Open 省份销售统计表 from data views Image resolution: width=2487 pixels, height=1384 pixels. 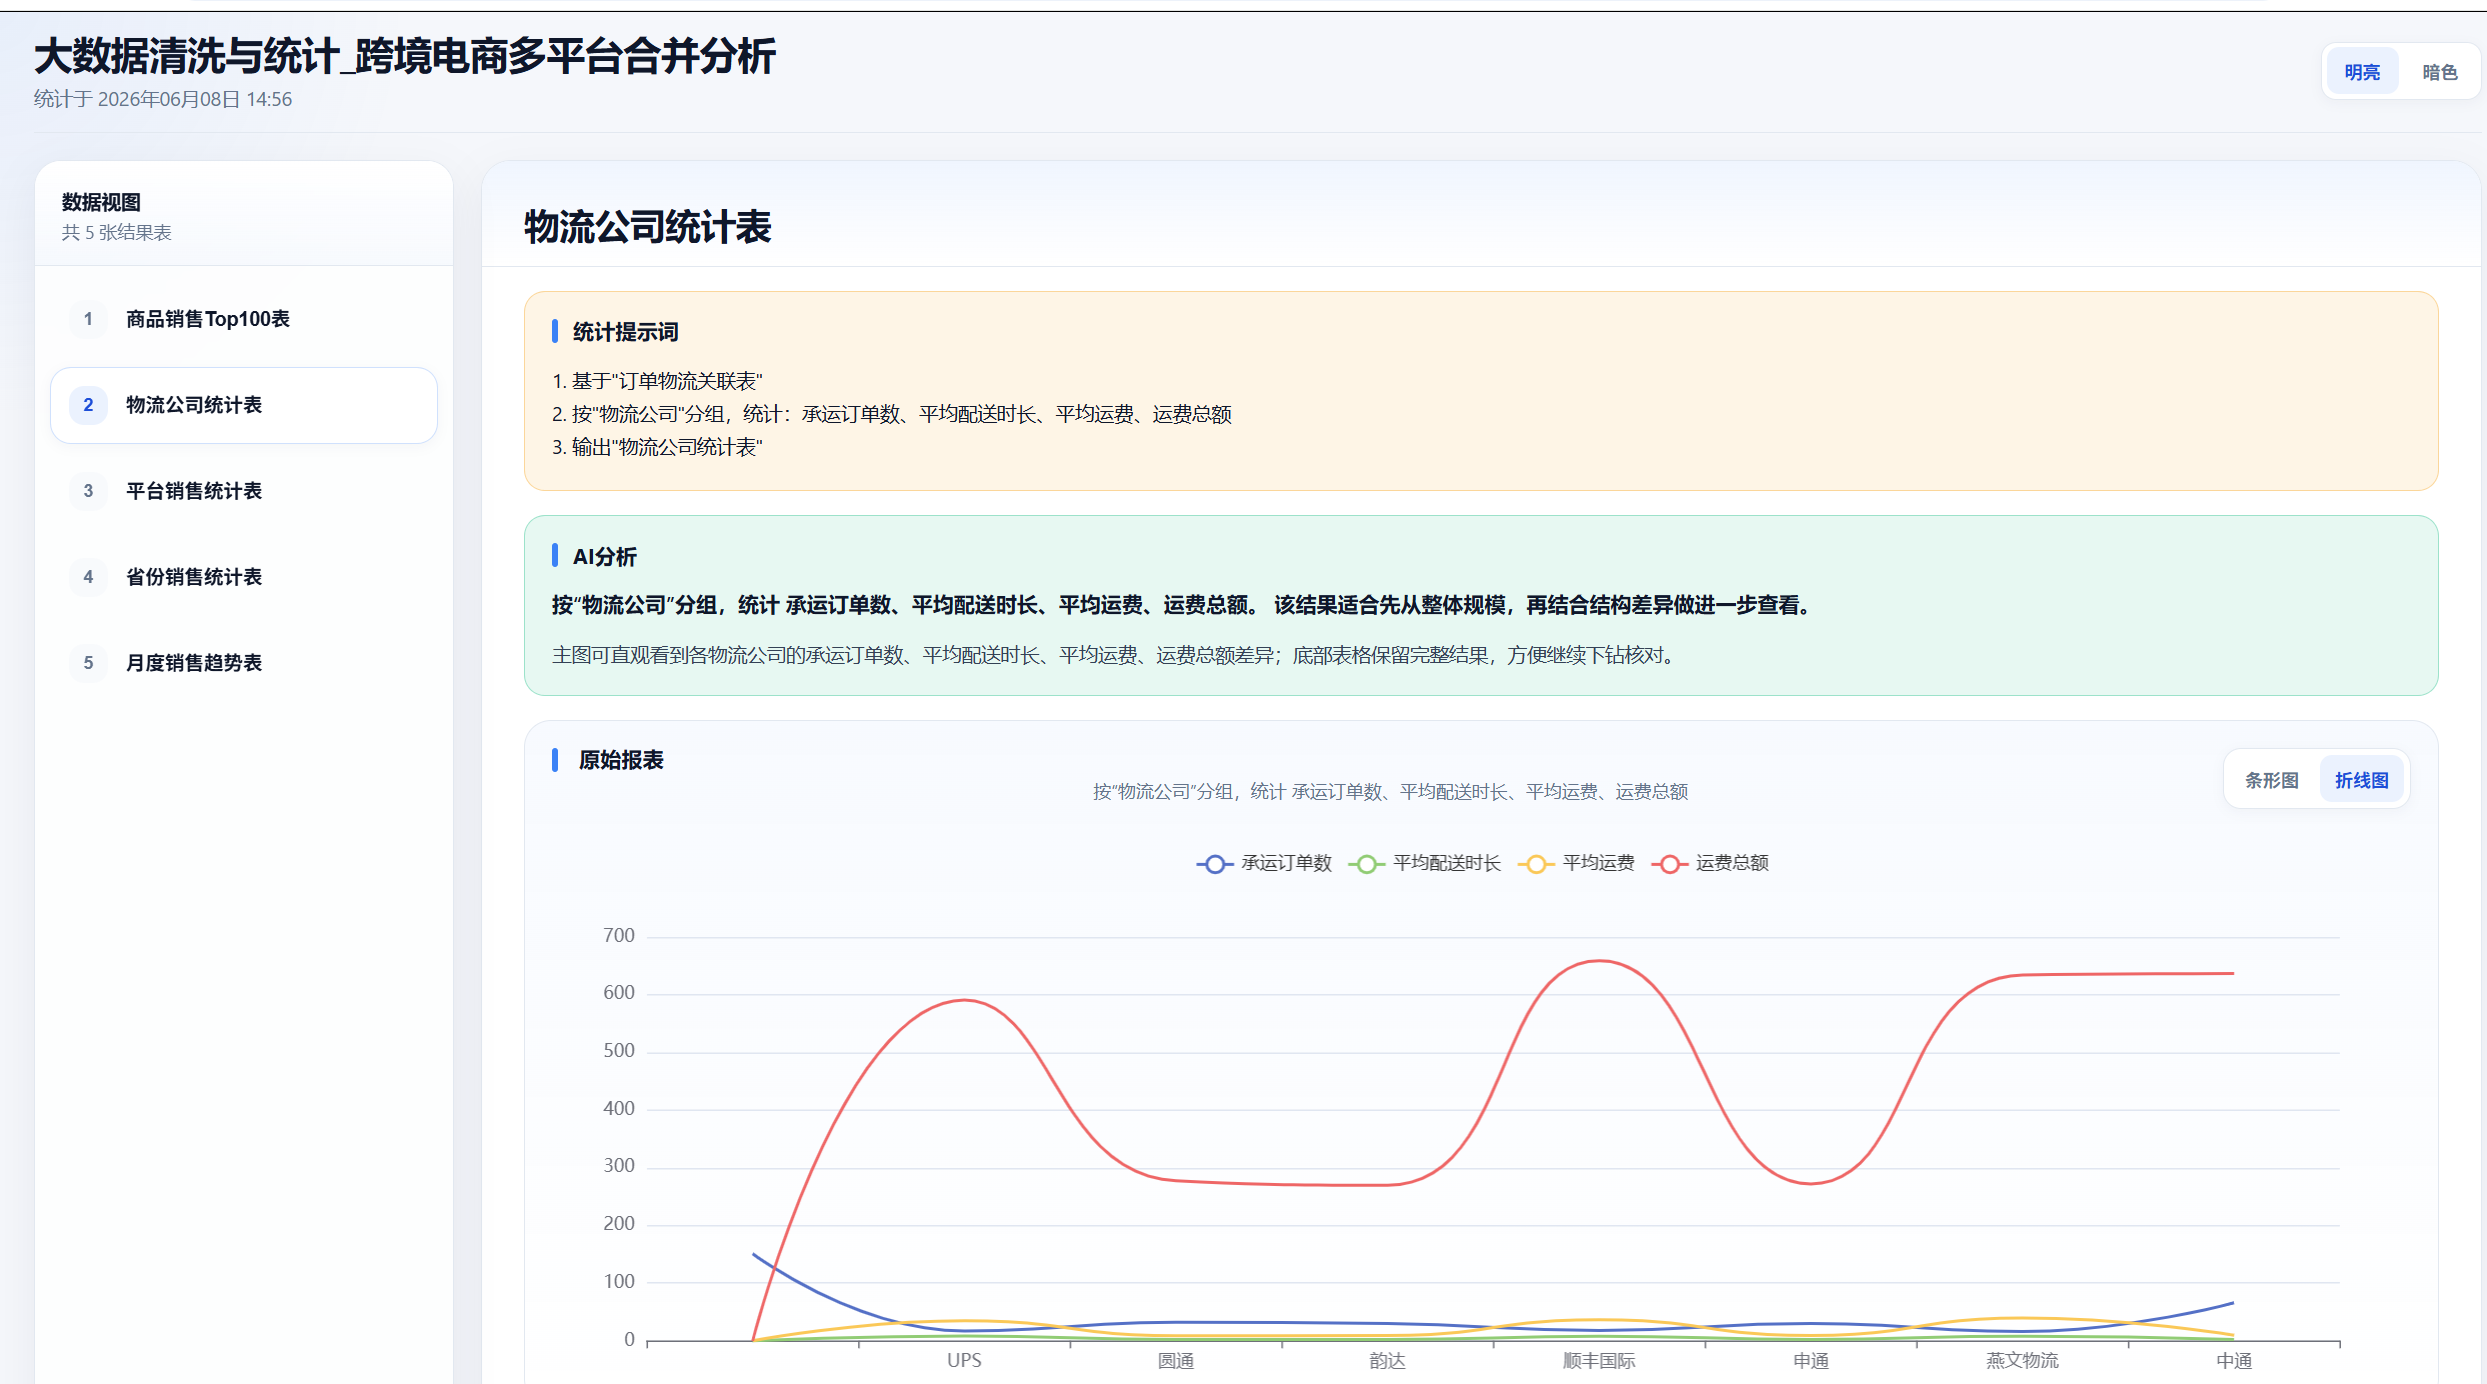(x=244, y=577)
